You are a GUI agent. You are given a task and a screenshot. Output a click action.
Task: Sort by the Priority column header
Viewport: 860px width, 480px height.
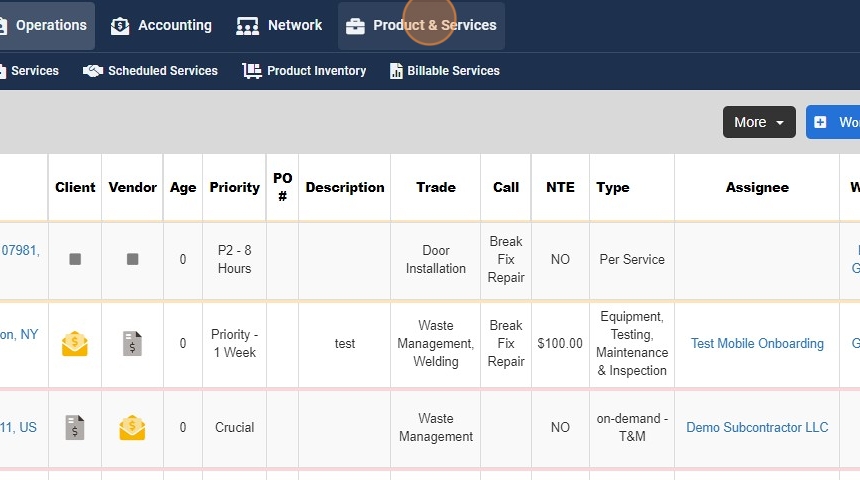click(234, 187)
